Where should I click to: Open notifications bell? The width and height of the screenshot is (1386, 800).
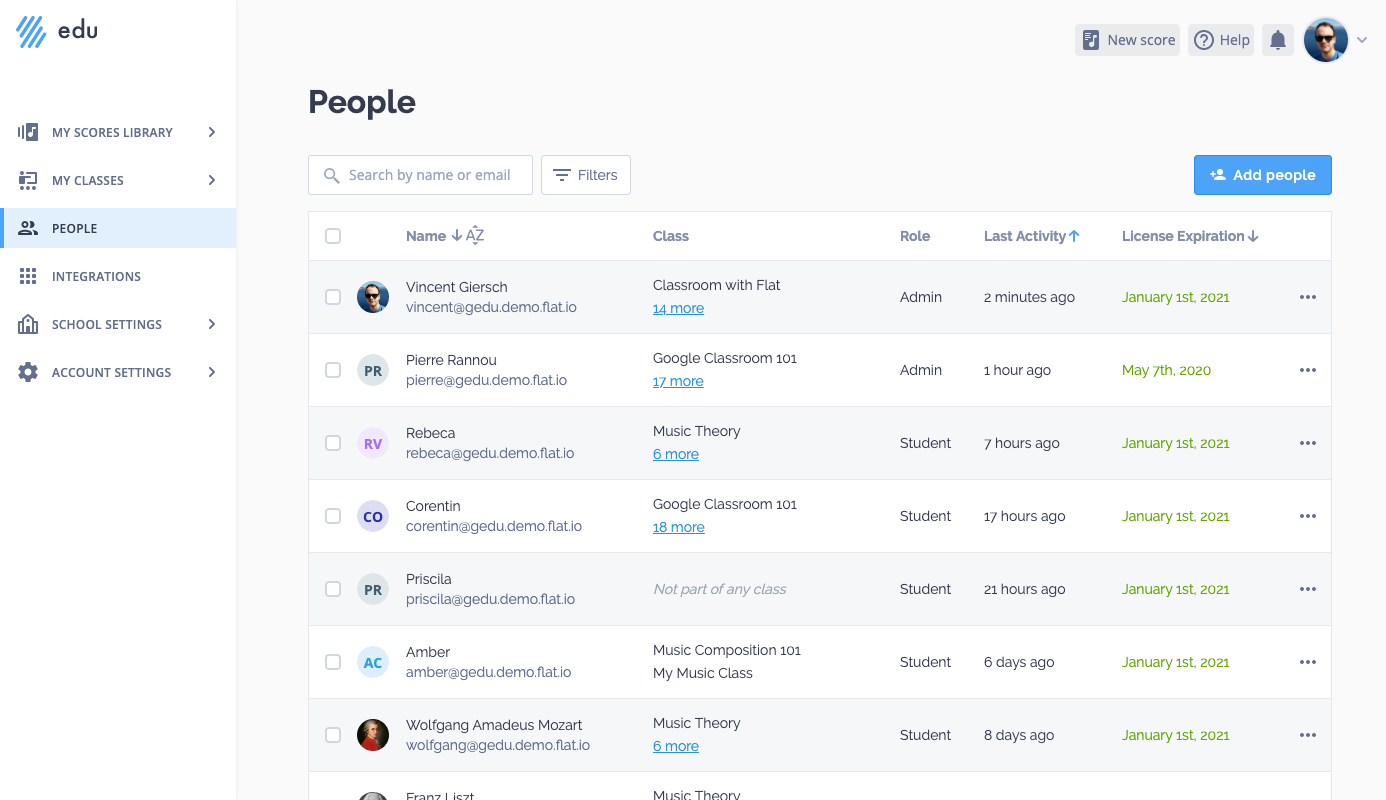click(x=1278, y=40)
